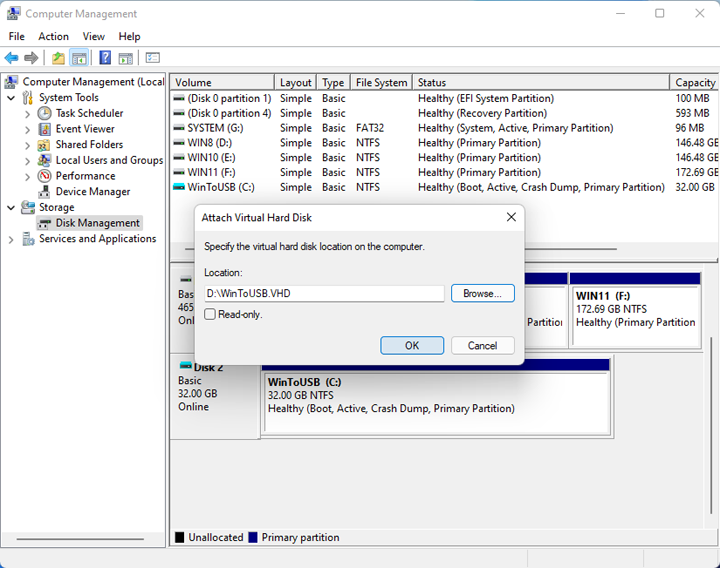This screenshot has height=568, width=720.
Task: Click the console tree horizontal scrollbar
Action: pyautogui.click(x=81, y=539)
